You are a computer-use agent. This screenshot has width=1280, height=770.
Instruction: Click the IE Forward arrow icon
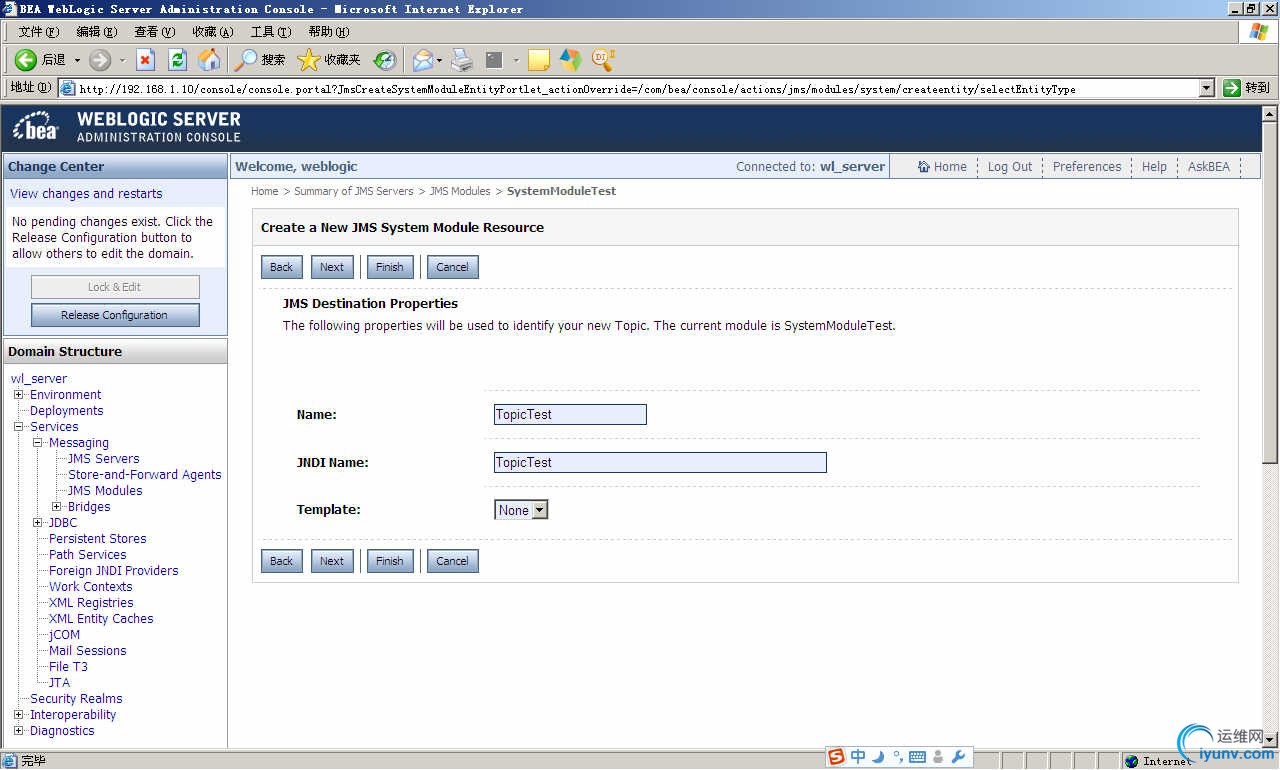(x=100, y=60)
